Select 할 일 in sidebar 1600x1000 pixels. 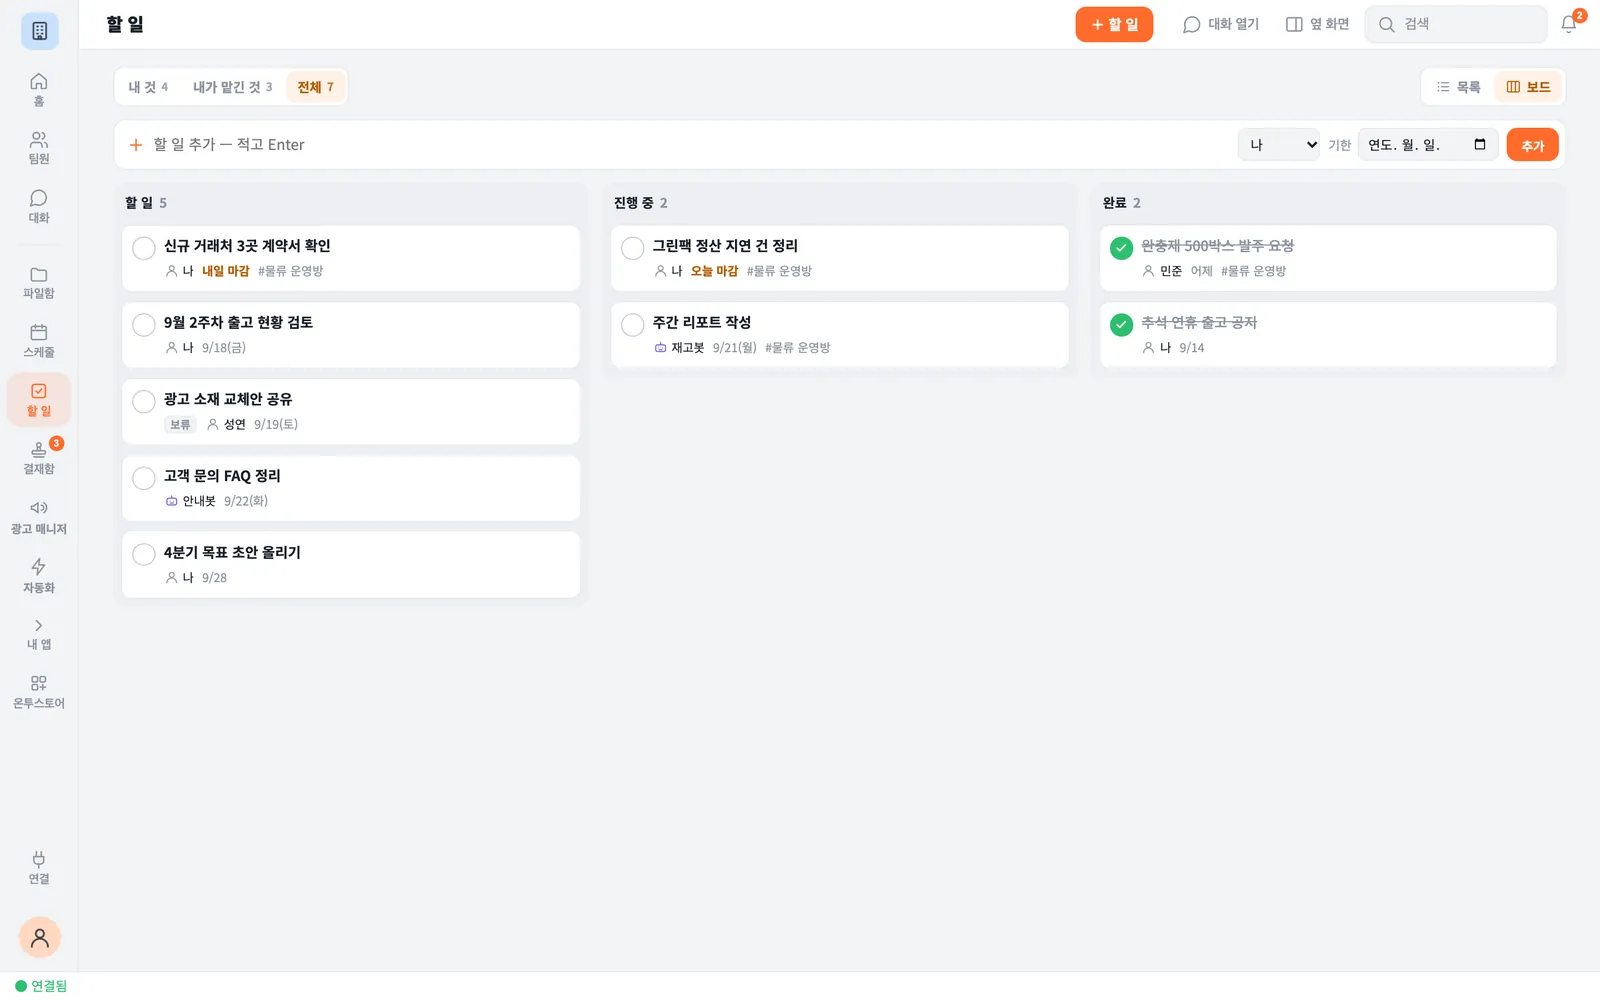coord(39,400)
